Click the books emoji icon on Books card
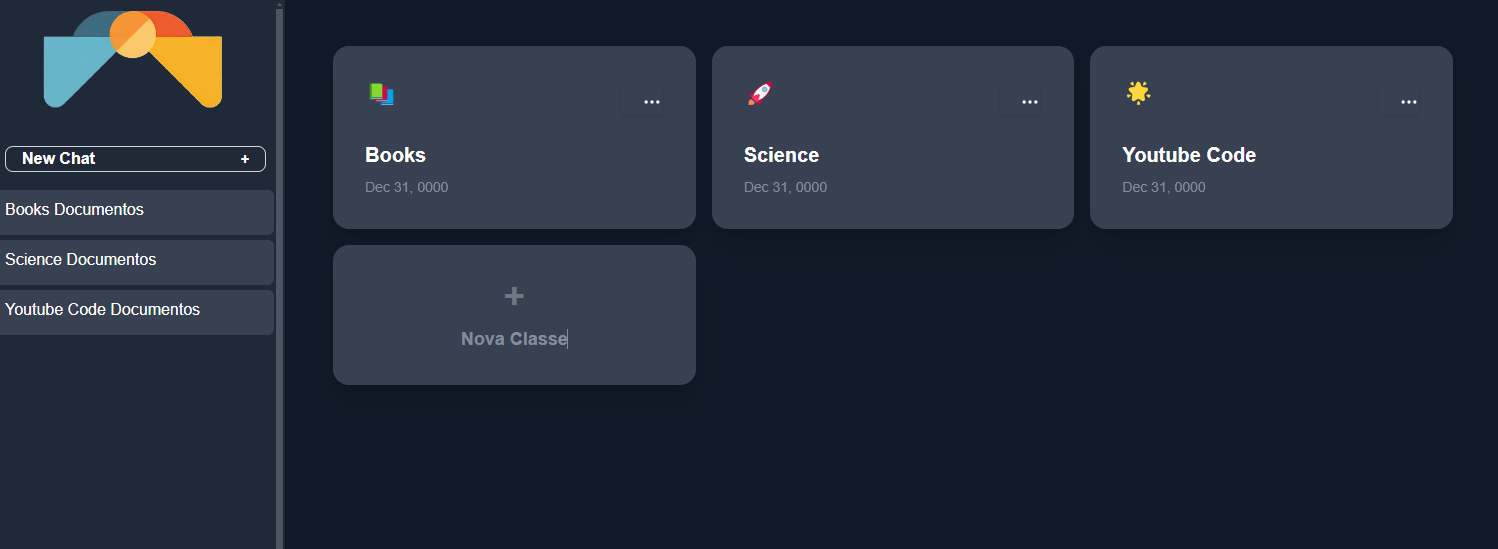This screenshot has width=1498, height=549. (381, 94)
